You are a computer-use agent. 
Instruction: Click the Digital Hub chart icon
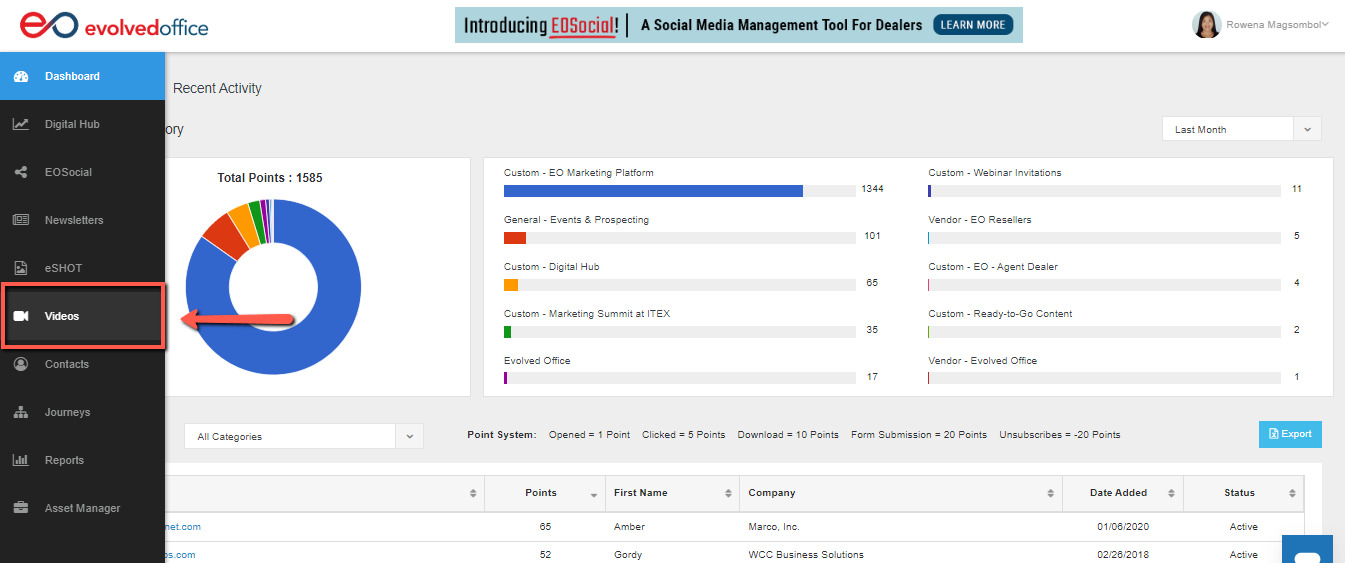click(21, 125)
